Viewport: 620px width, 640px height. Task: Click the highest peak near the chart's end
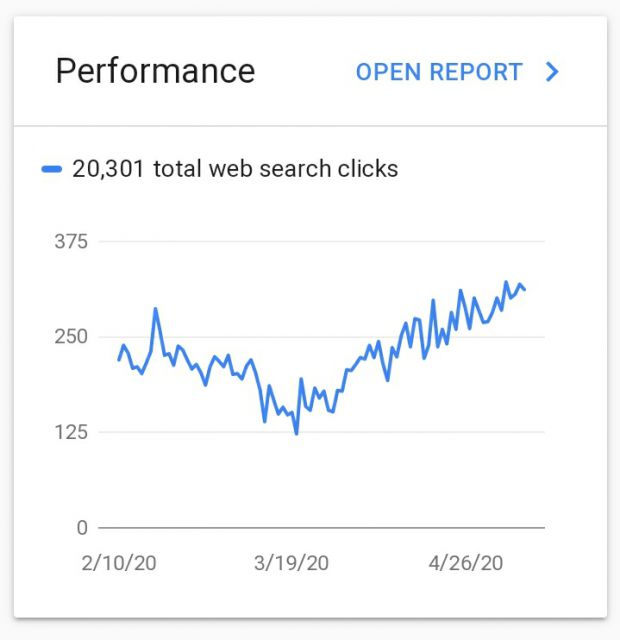(506, 282)
